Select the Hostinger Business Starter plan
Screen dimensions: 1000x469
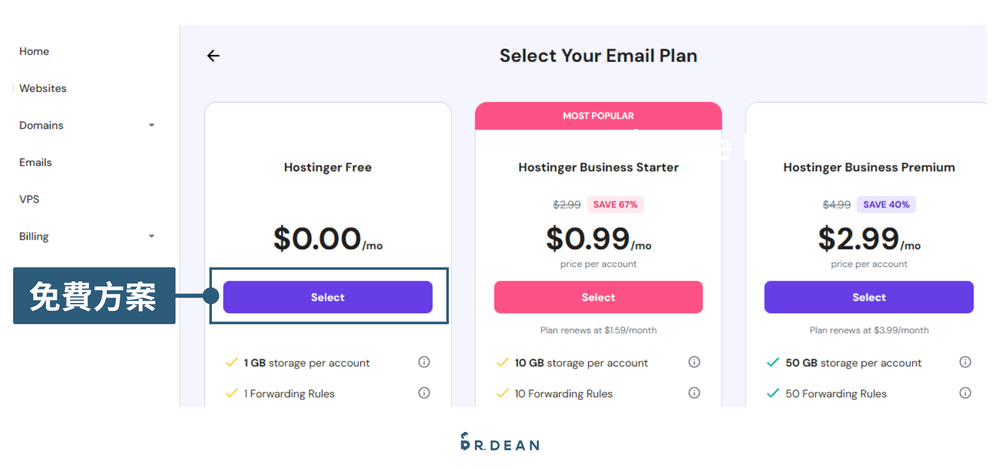coord(598,297)
